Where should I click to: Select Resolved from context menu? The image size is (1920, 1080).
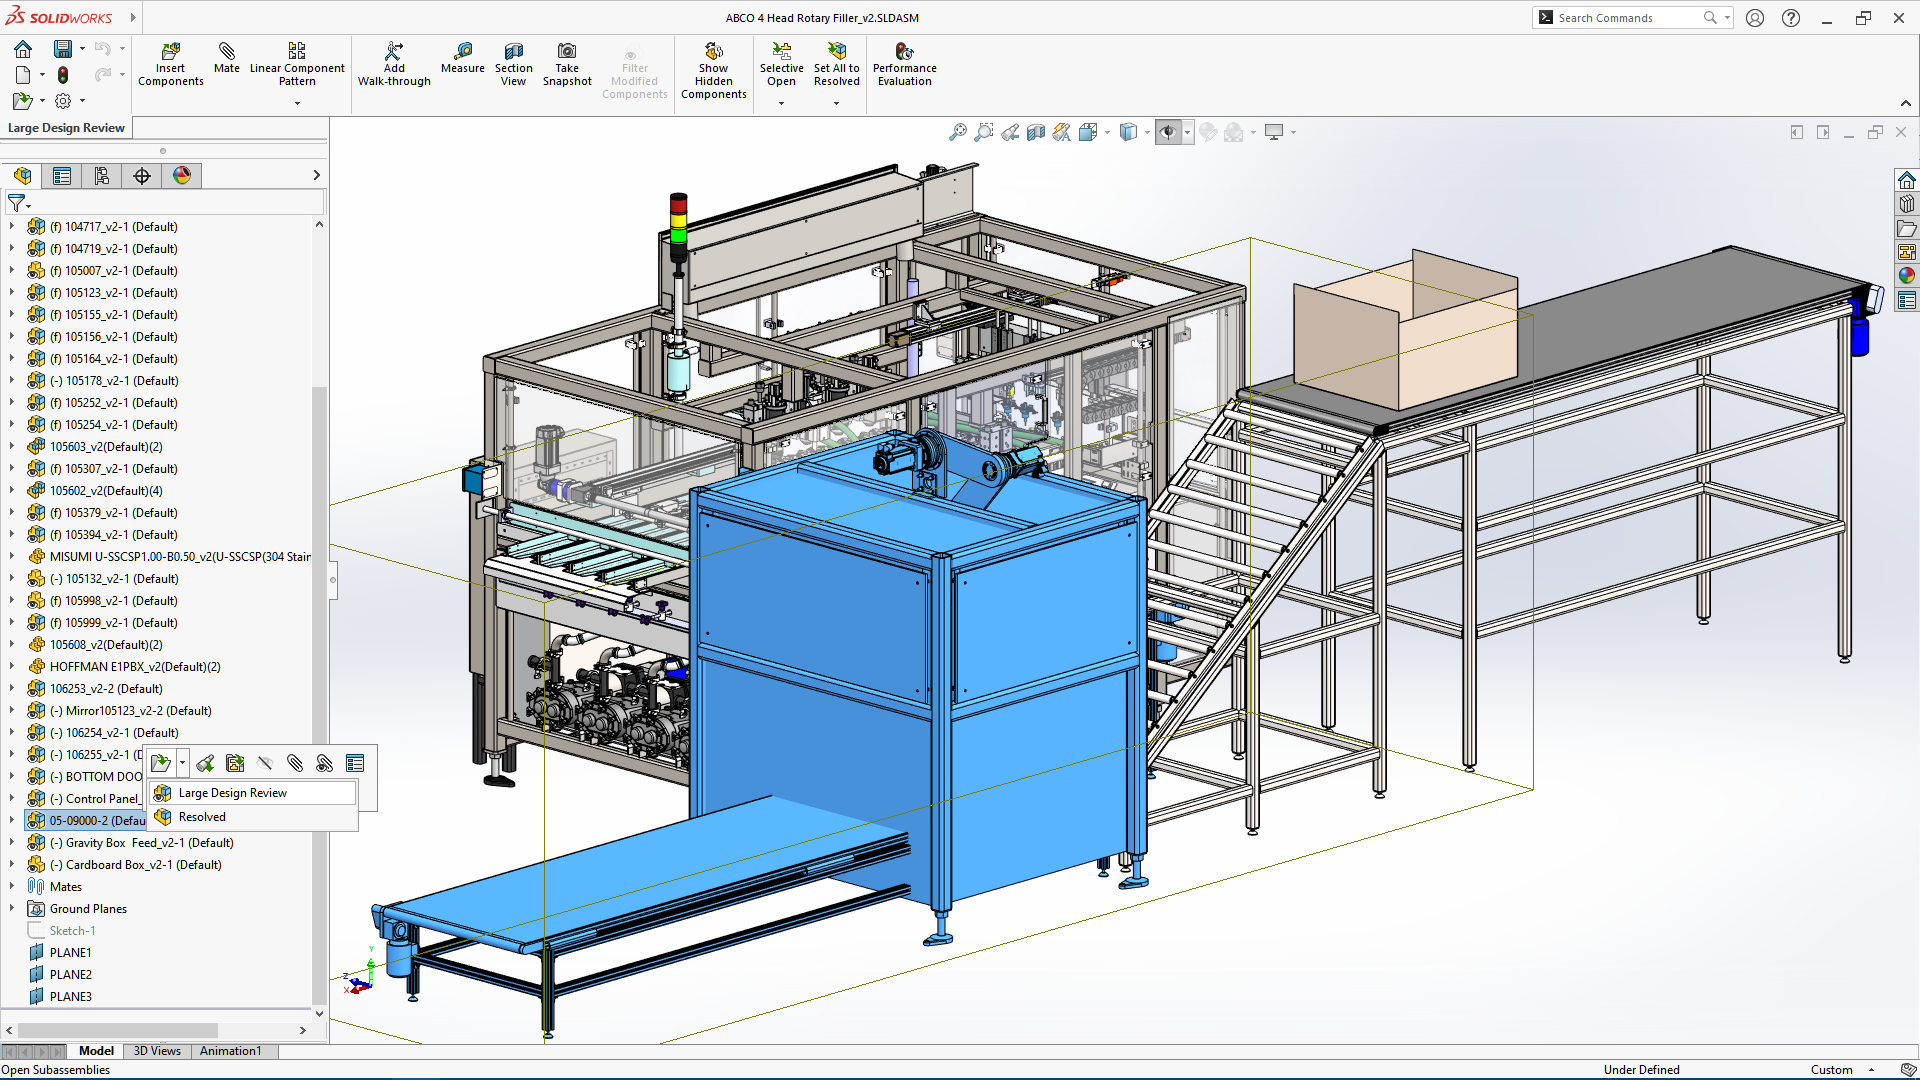tap(202, 816)
